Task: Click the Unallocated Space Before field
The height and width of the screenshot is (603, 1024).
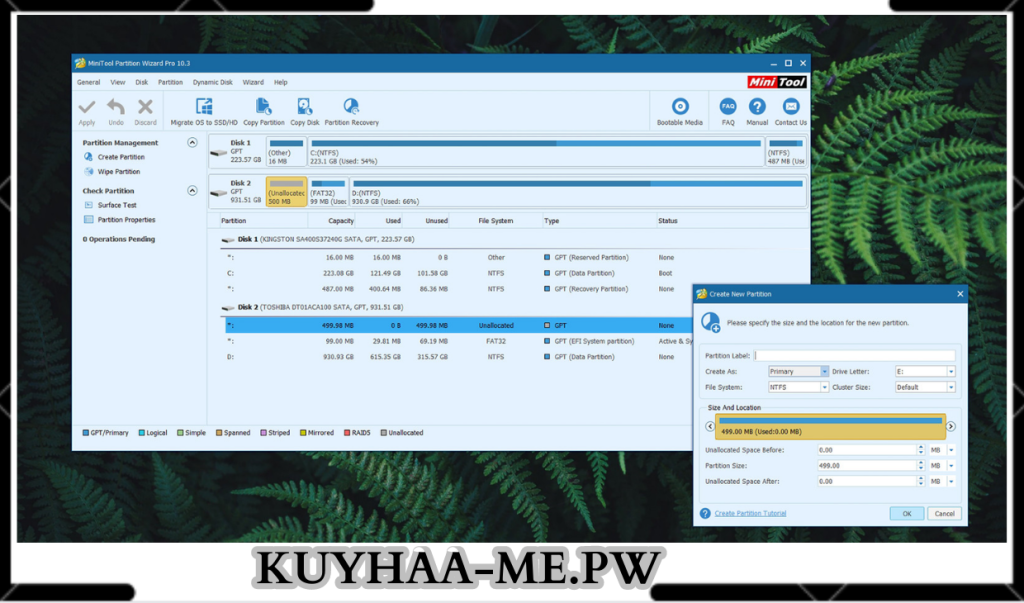Action: pos(867,450)
